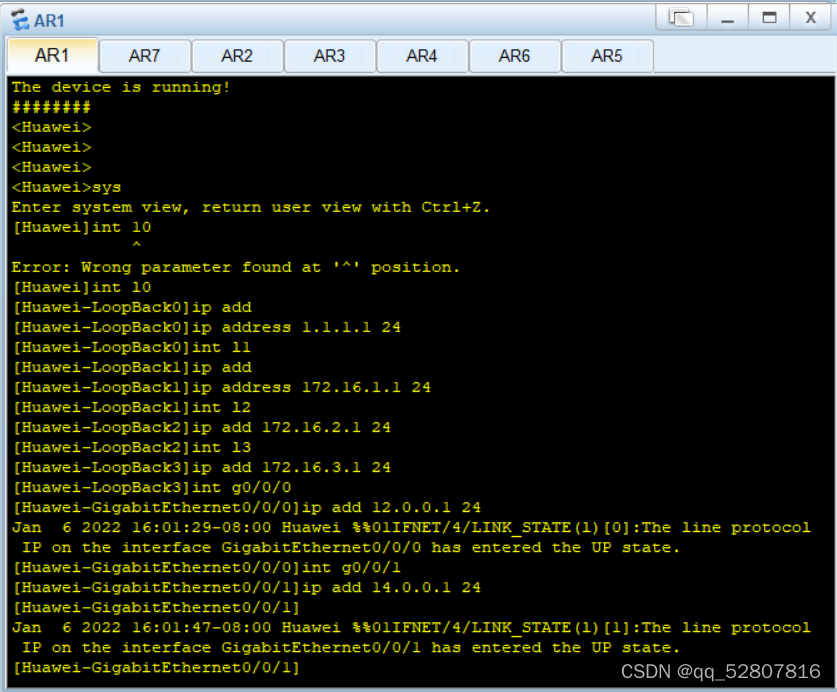The height and width of the screenshot is (692, 837).
Task: Click the '[Huawei-LoopBack0]int l1' line
Action: click(x=131, y=347)
